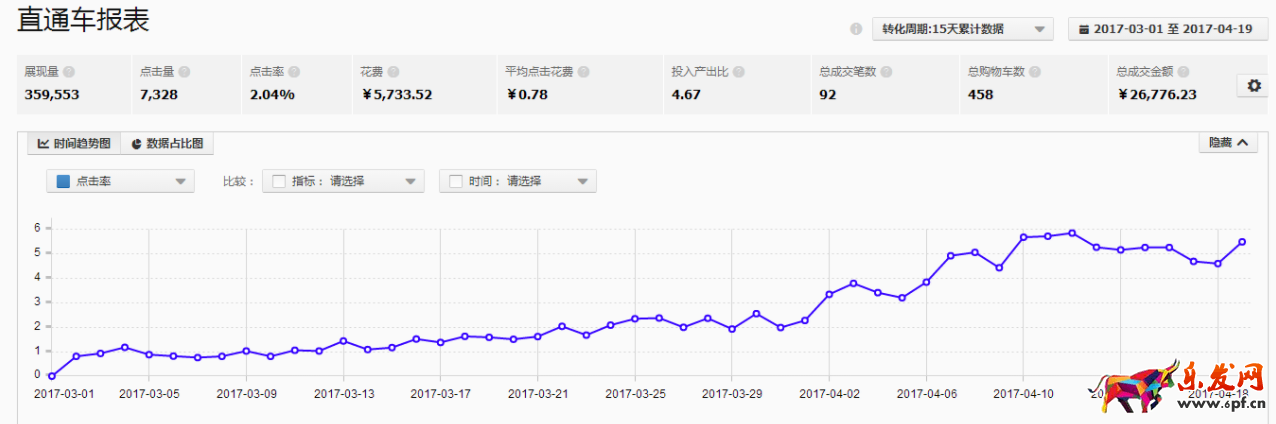The image size is (1276, 424).
Task: Switch to 数据占比图 tab
Action: [x=167, y=144]
